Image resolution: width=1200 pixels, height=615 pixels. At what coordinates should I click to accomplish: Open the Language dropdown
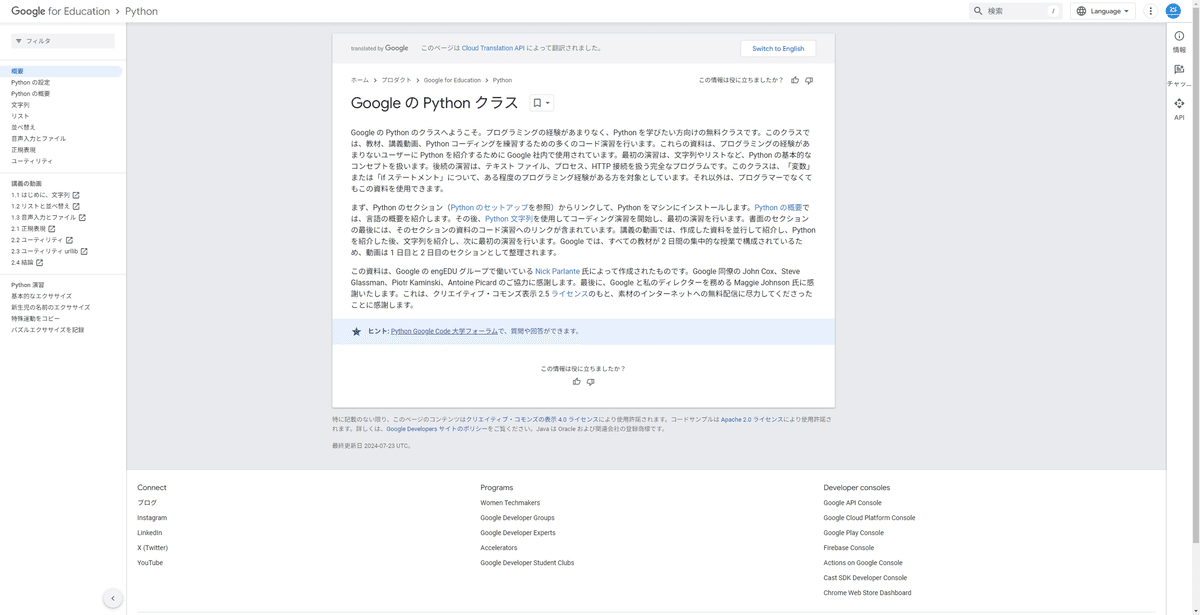[x=1104, y=11]
